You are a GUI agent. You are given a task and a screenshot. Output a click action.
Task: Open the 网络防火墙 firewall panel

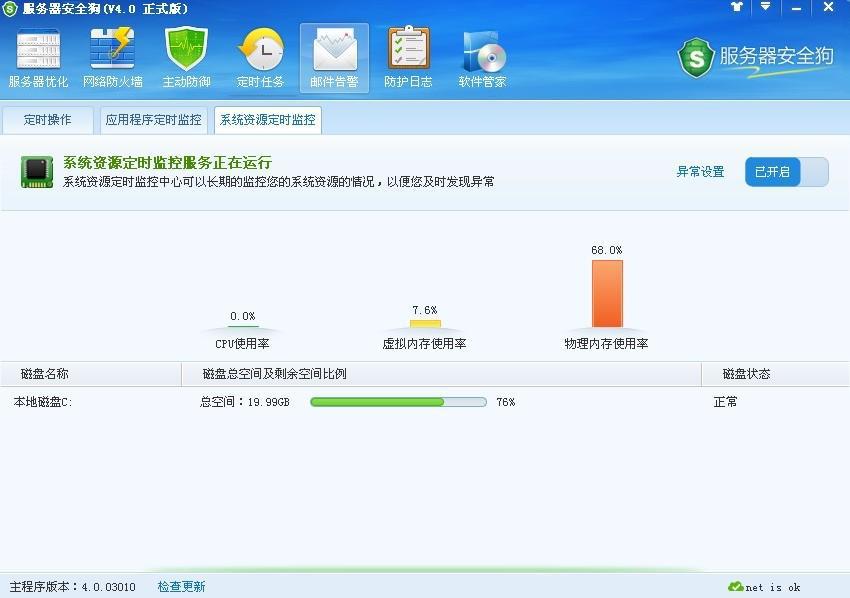coord(112,55)
